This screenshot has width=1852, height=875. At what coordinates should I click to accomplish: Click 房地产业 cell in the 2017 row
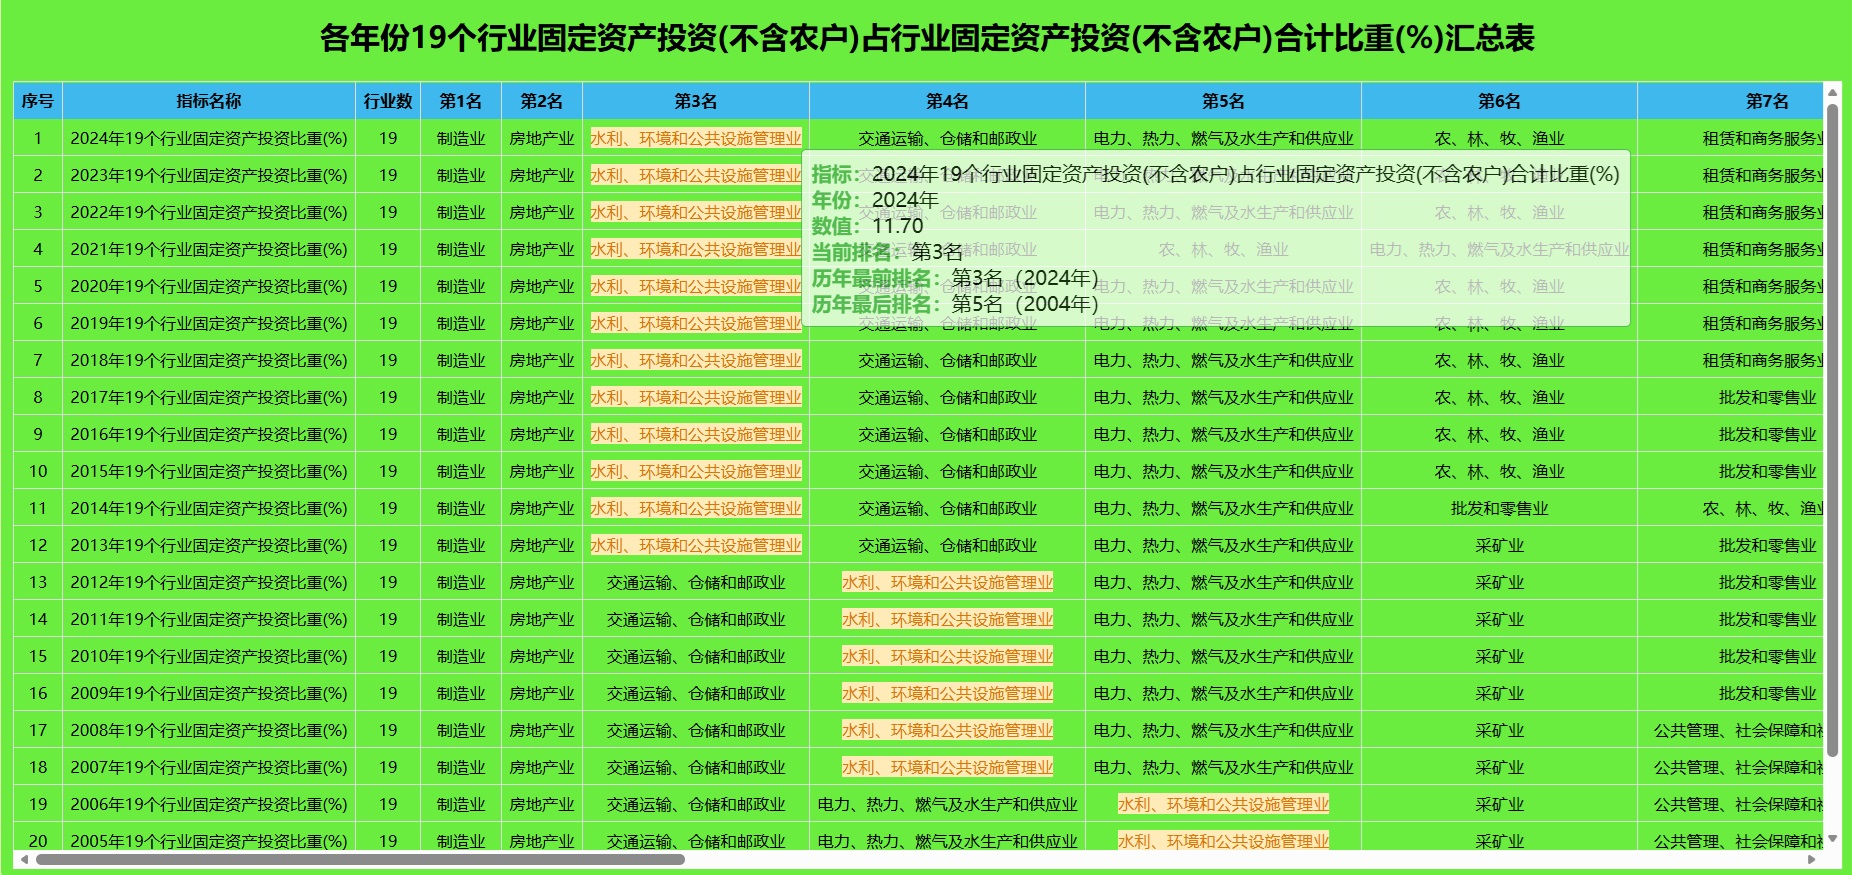point(542,398)
